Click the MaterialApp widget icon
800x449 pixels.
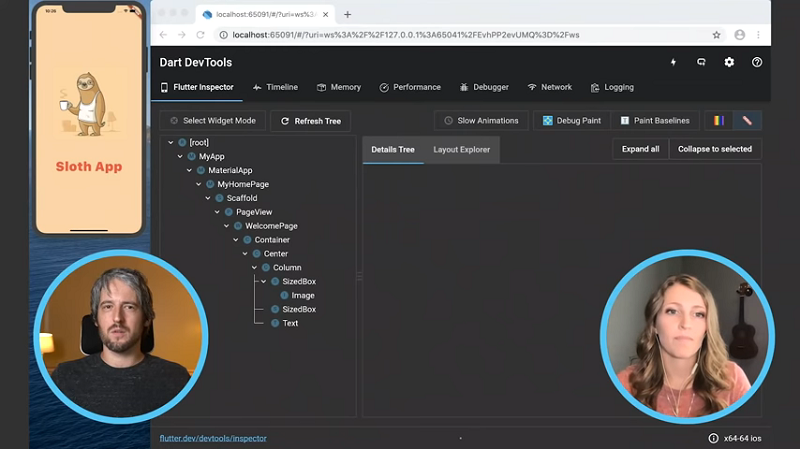click(201, 170)
